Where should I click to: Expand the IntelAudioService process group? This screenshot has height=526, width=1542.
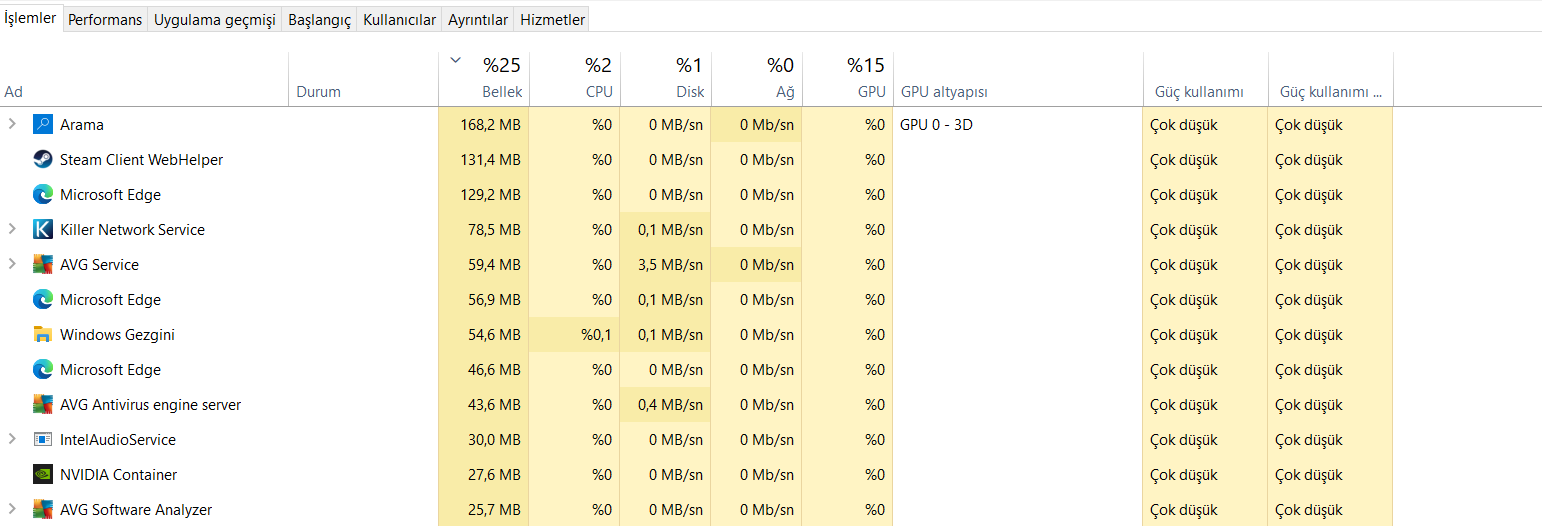pos(12,439)
